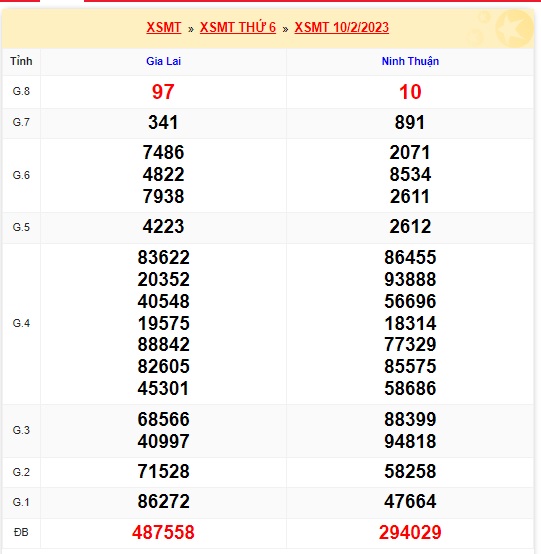Select the G.4 row label
Image resolution: width=541 pixels, height=554 pixels.
tap(21, 323)
